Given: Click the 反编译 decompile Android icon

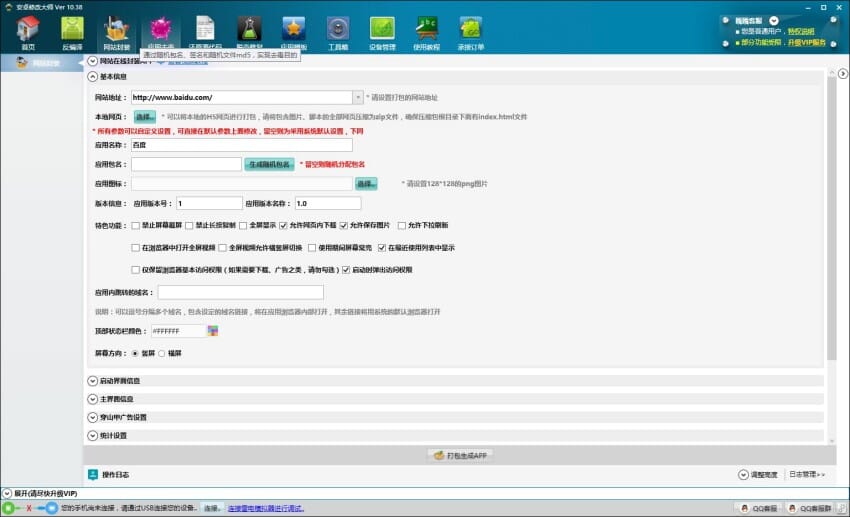Looking at the screenshot, I should click(72, 32).
